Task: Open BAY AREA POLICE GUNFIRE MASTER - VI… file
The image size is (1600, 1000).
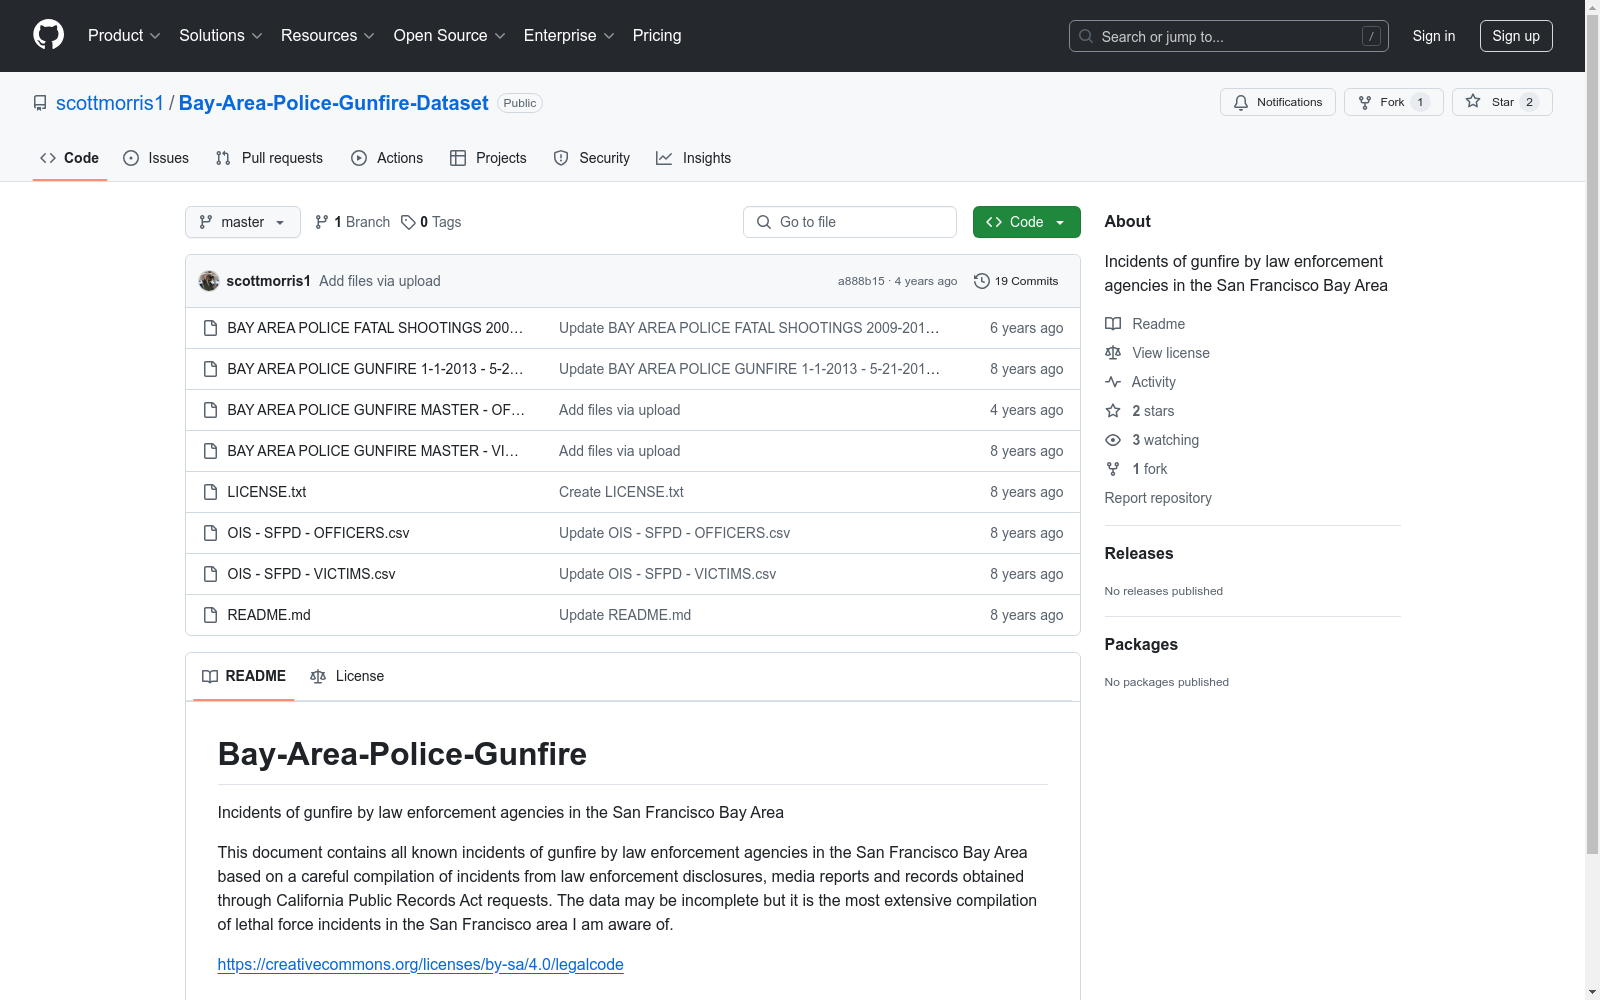Action: click(x=373, y=451)
